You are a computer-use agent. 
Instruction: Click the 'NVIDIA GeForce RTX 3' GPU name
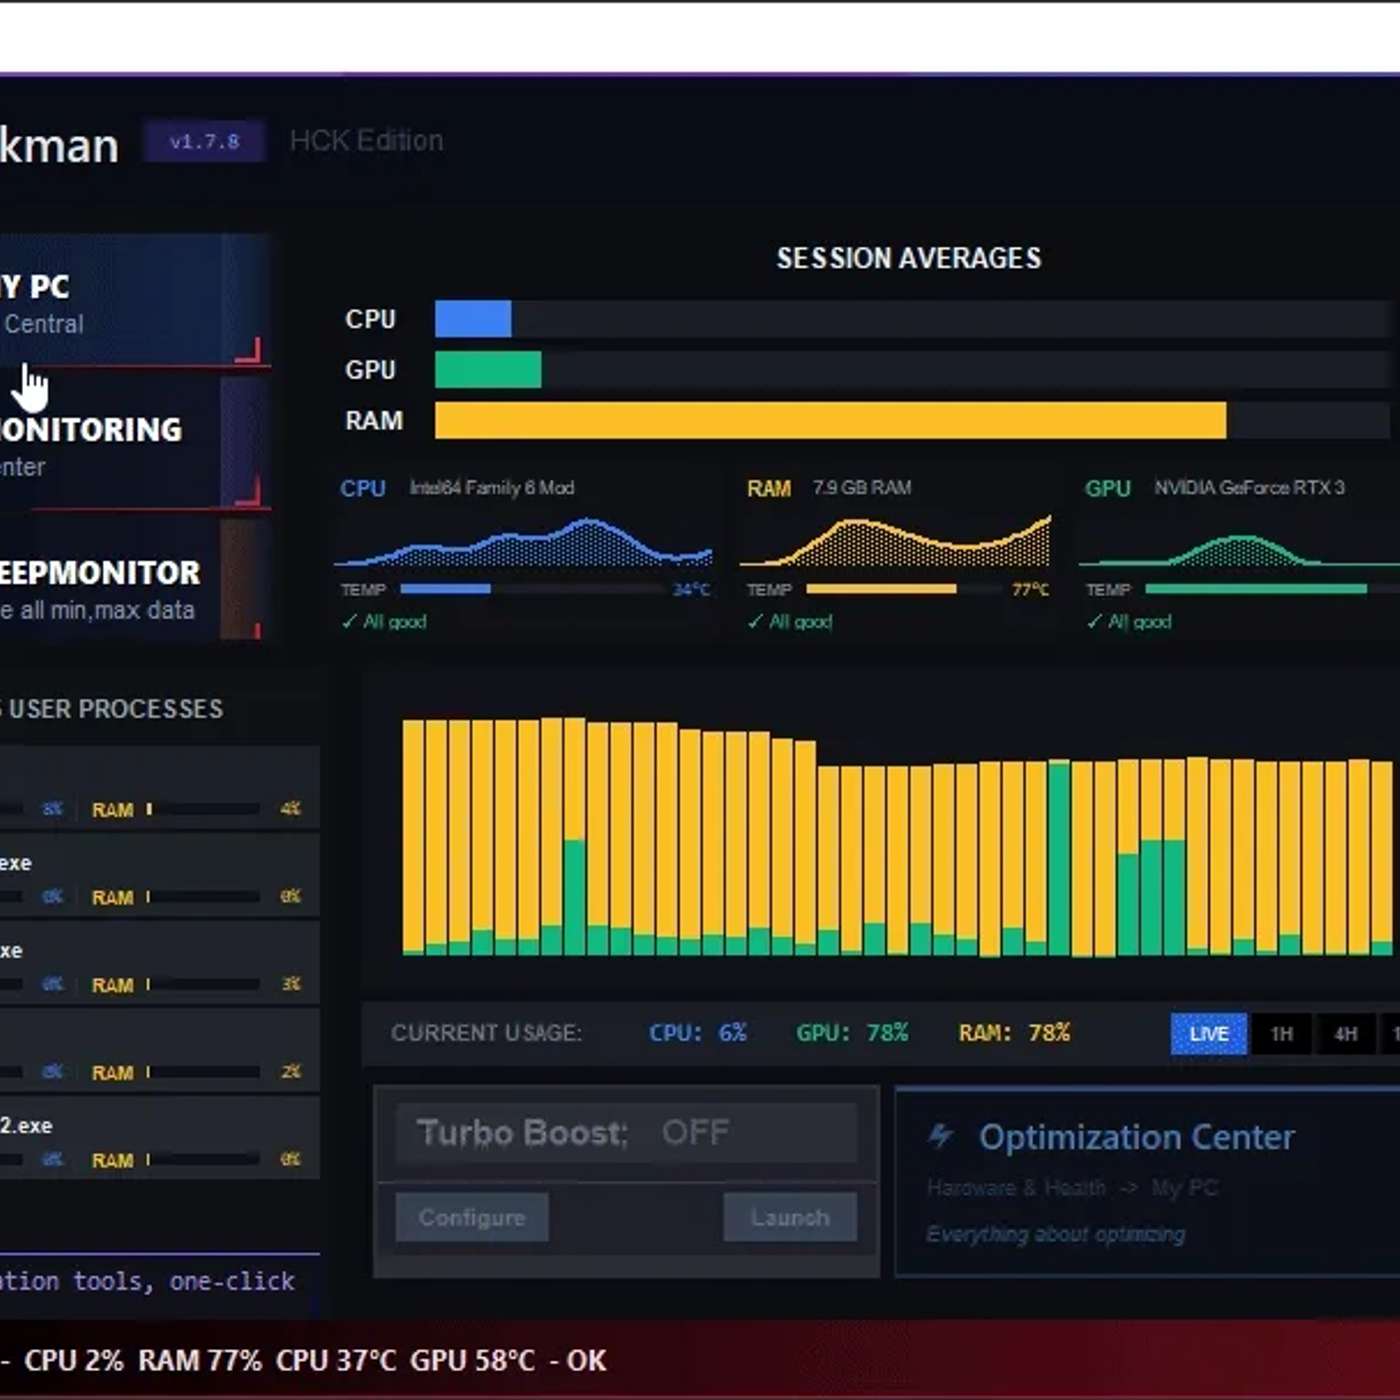tap(1250, 488)
